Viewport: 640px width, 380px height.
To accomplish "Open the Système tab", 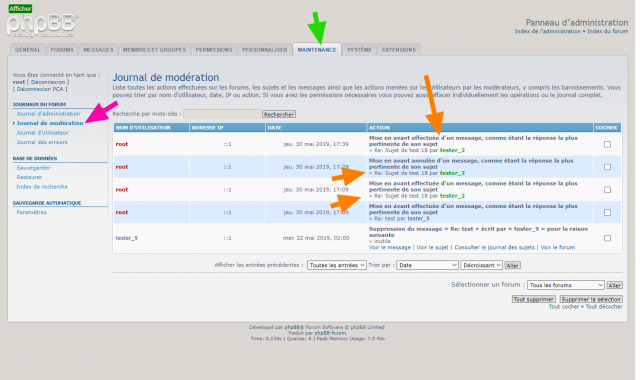I will tap(360, 50).
